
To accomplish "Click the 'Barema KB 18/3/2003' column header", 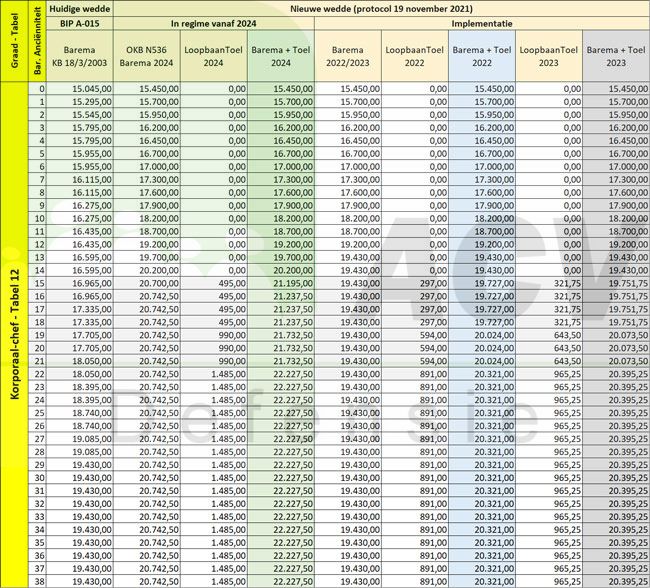I will point(80,56).
